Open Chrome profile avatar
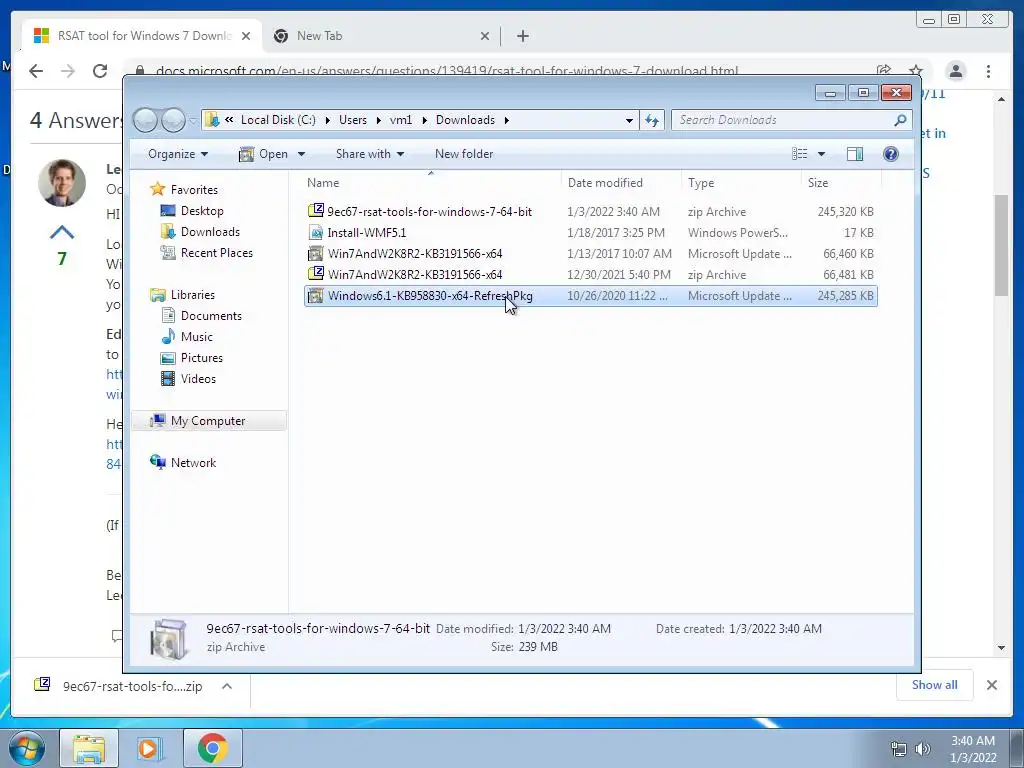This screenshot has height=768, width=1024. (955, 71)
